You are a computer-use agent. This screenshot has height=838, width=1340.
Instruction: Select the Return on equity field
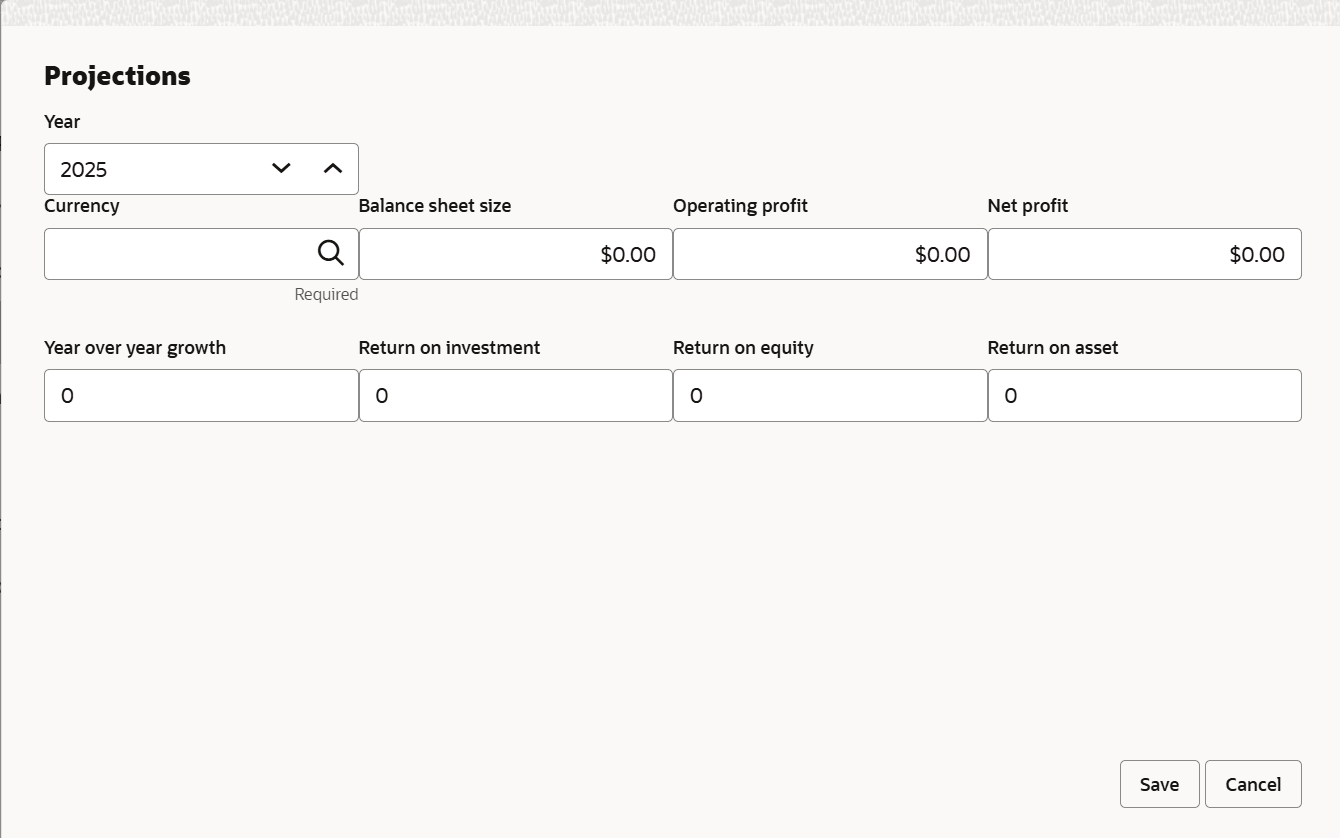pyautogui.click(x=829, y=395)
